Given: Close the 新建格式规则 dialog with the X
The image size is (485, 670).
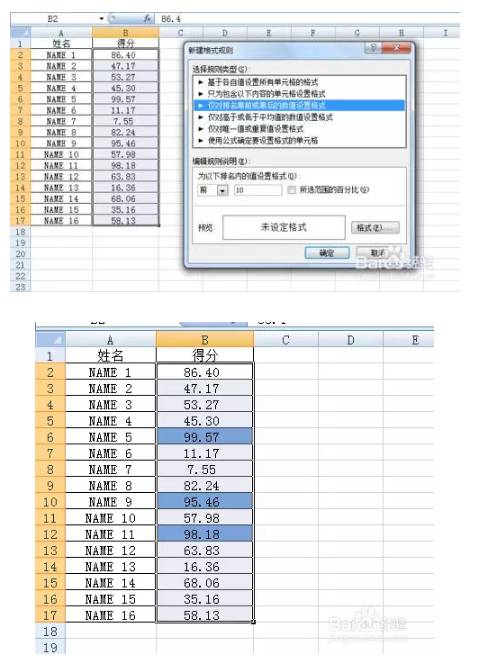Looking at the screenshot, I should 397,48.
